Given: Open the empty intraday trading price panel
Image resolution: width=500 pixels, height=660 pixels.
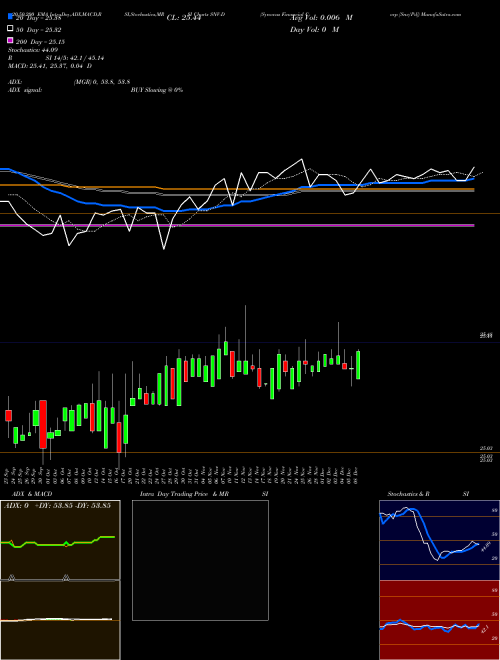Looking at the screenshot, I should click(x=200, y=560).
